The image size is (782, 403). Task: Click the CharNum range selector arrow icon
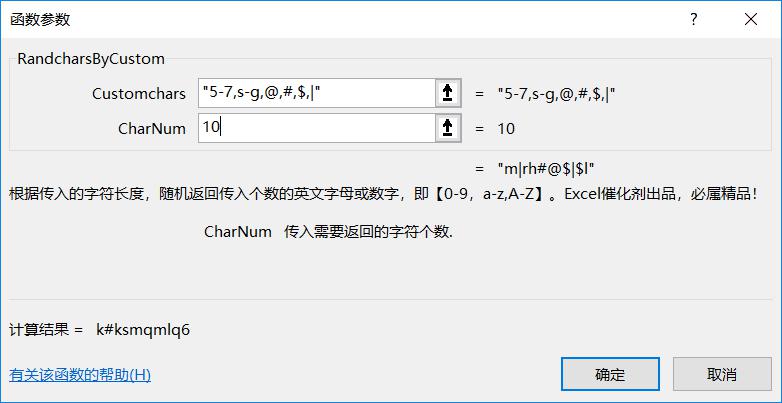(x=448, y=128)
